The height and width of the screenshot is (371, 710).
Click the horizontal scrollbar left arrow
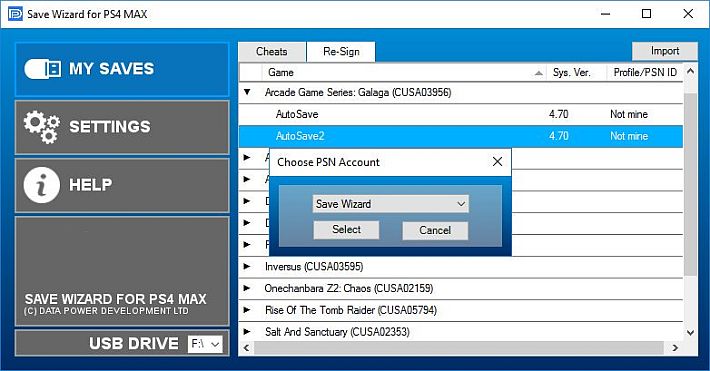point(247,348)
